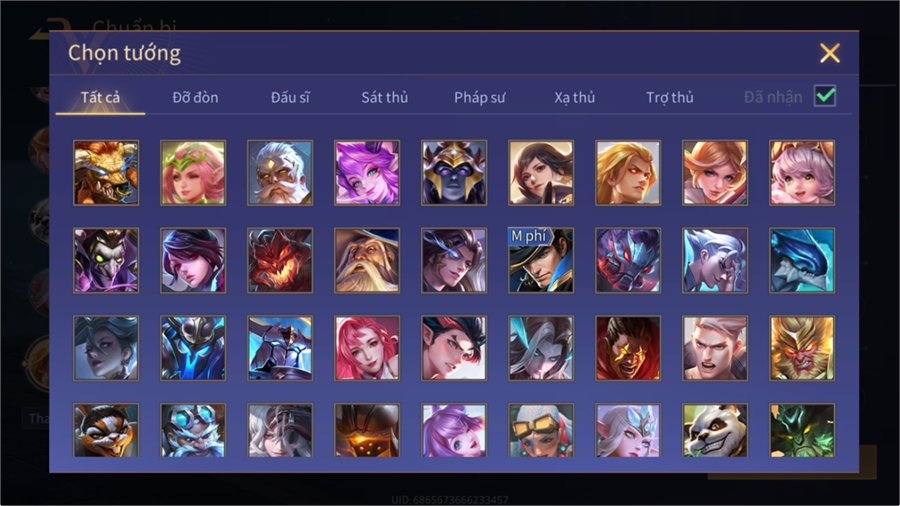Filter heroes by 'Xạ thủ' tab
This screenshot has height=506, width=900.
click(575, 98)
